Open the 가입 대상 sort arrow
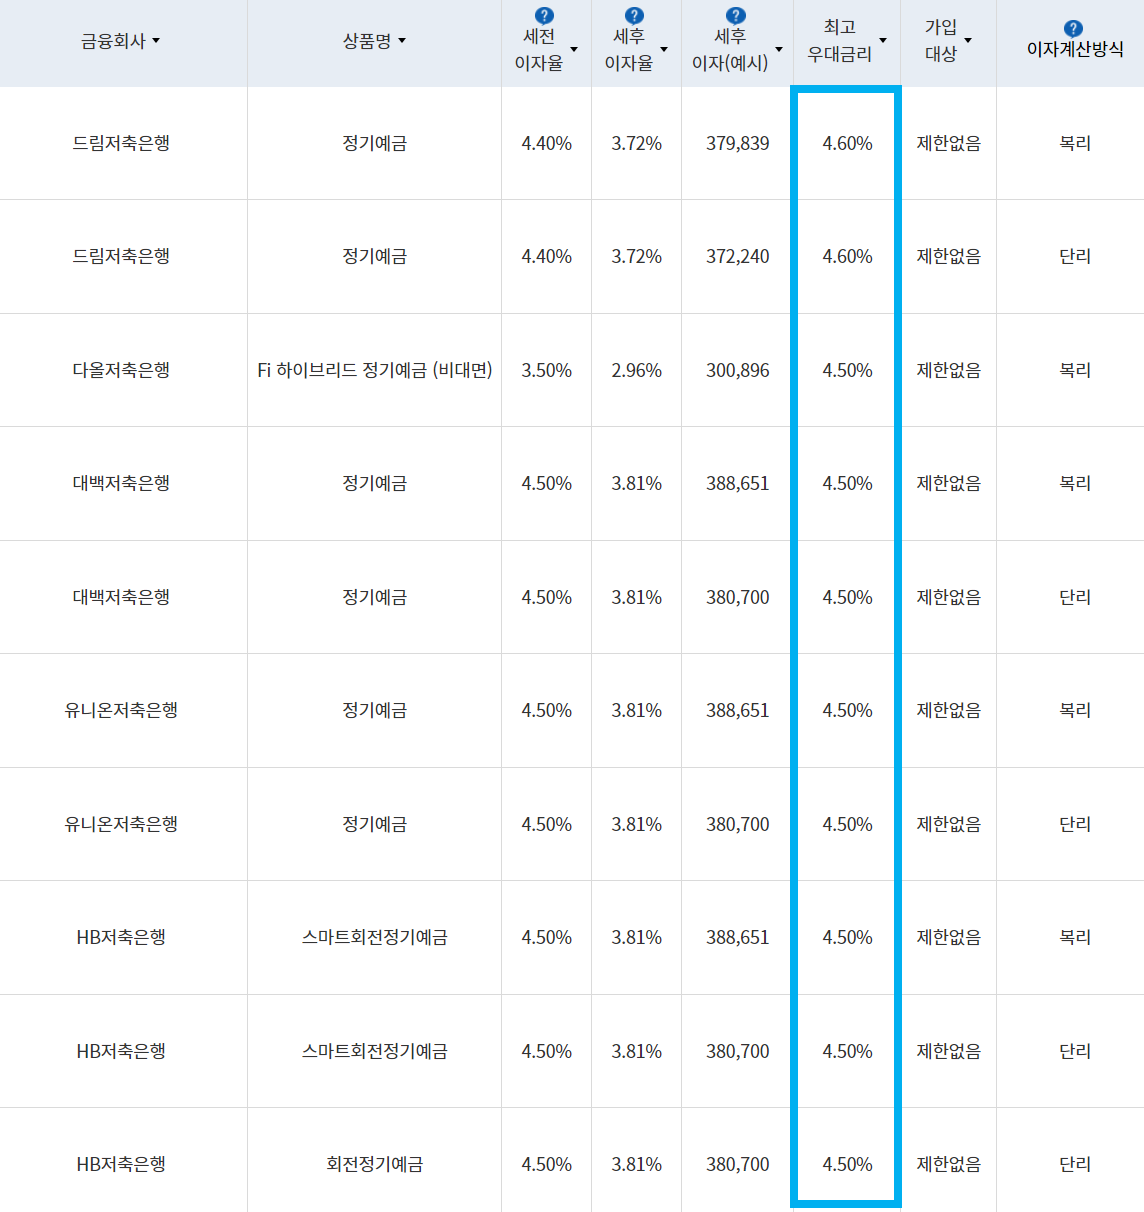 pos(968,41)
